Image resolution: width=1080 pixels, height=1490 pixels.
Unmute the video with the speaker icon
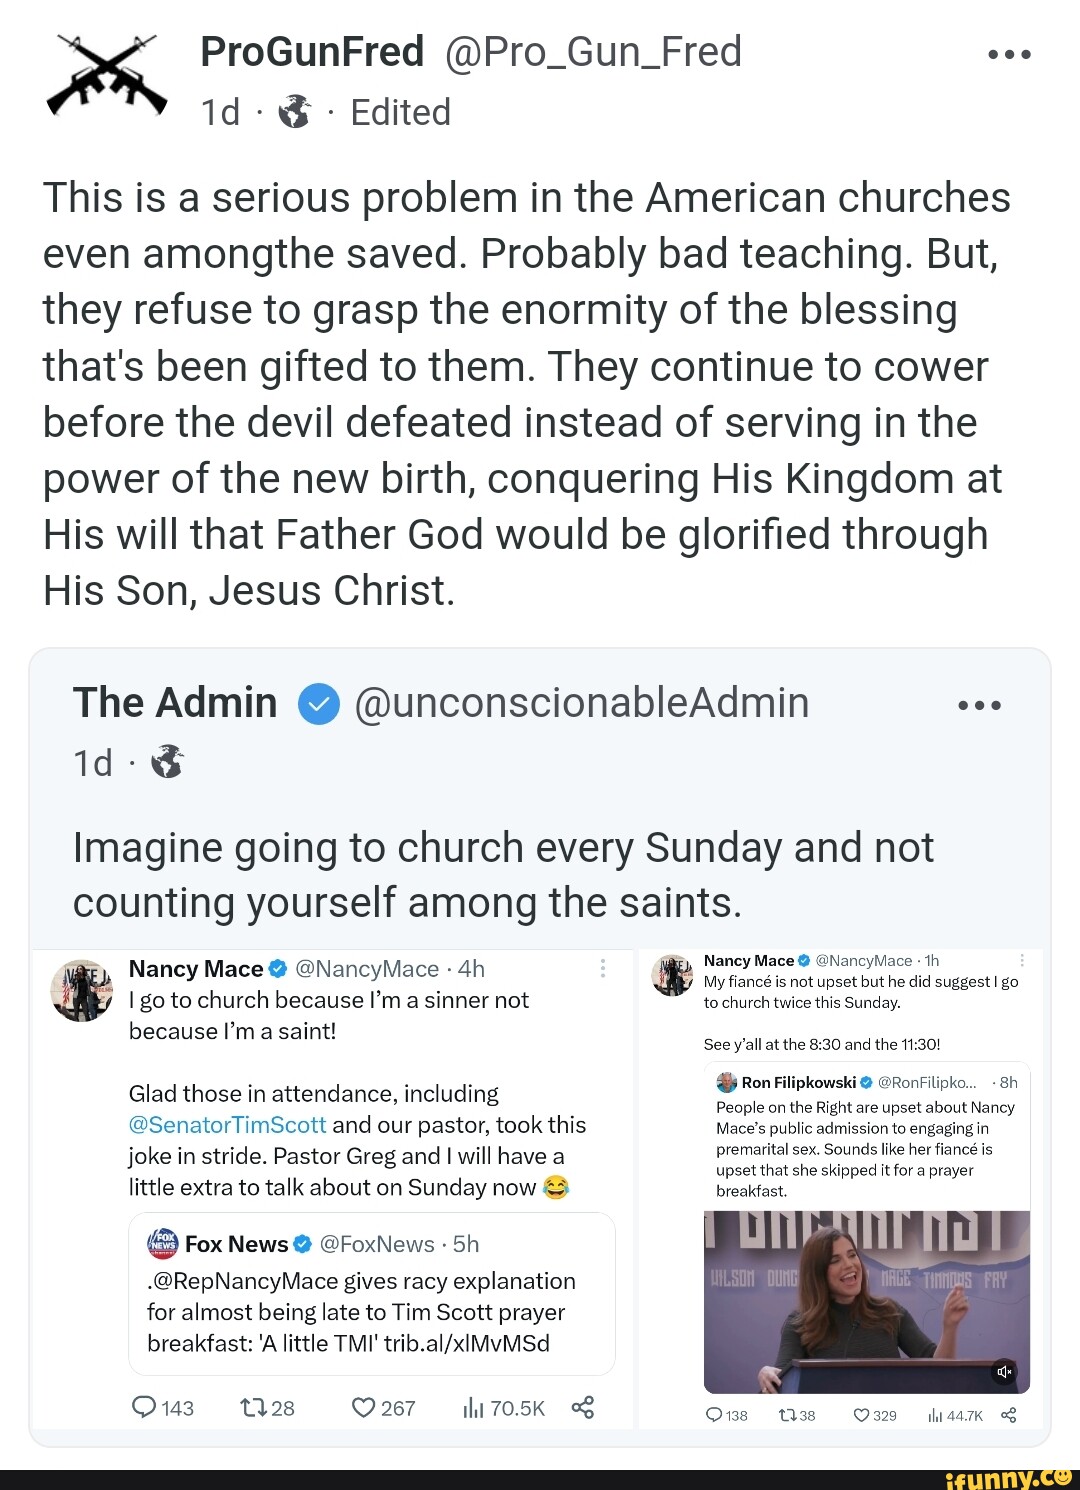click(1004, 1372)
